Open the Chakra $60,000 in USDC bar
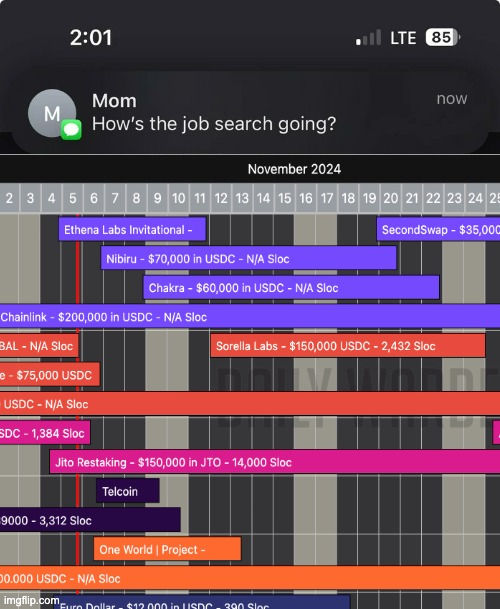This screenshot has height=609, width=500. click(291, 287)
